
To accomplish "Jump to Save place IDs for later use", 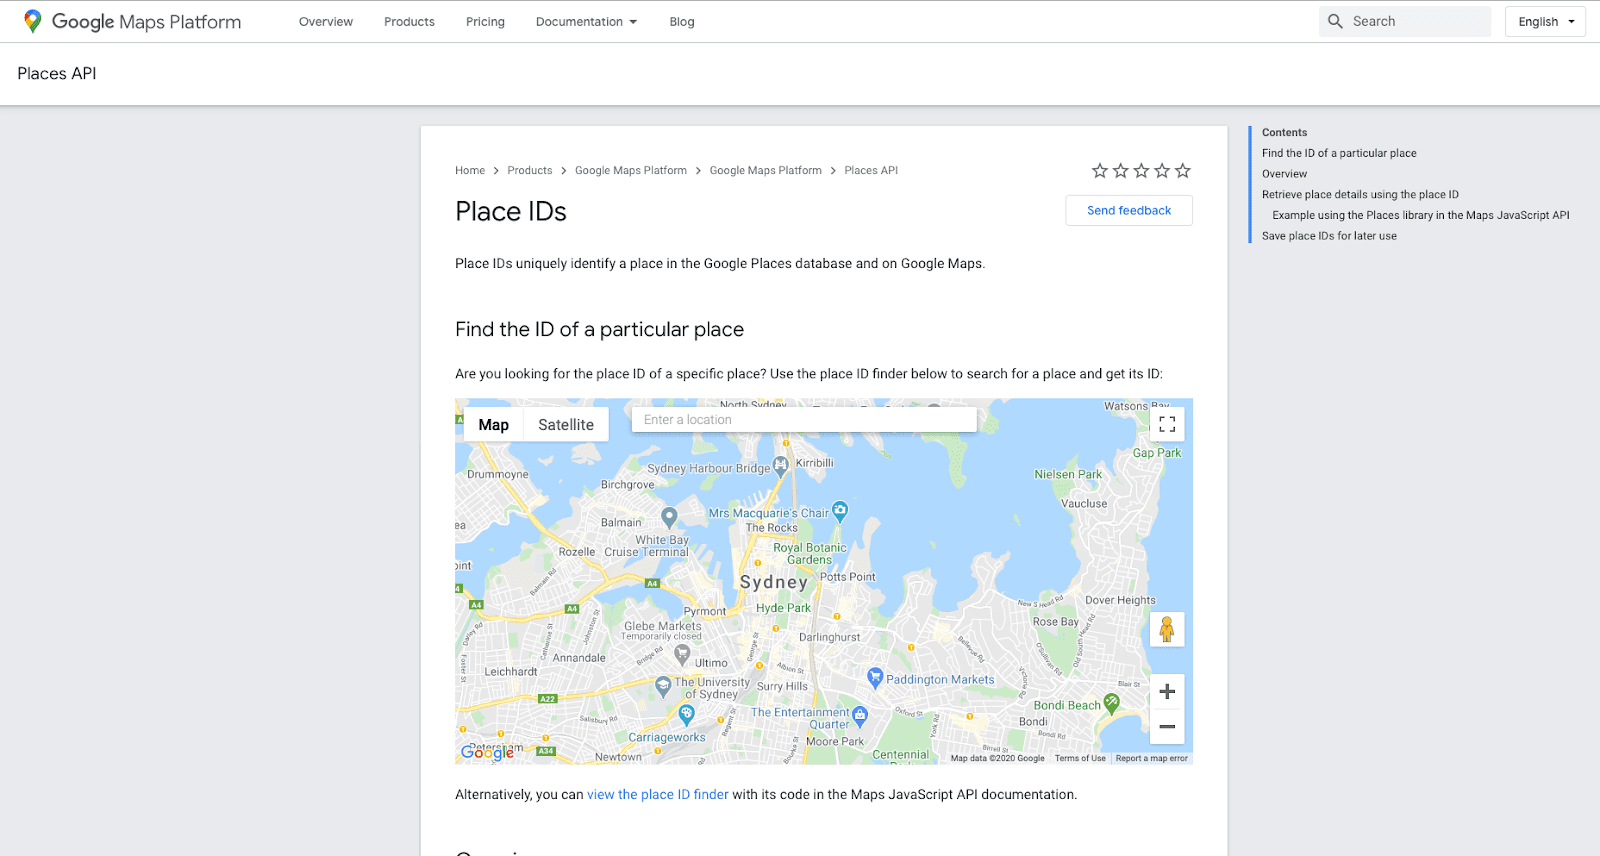I will [x=1329, y=236].
